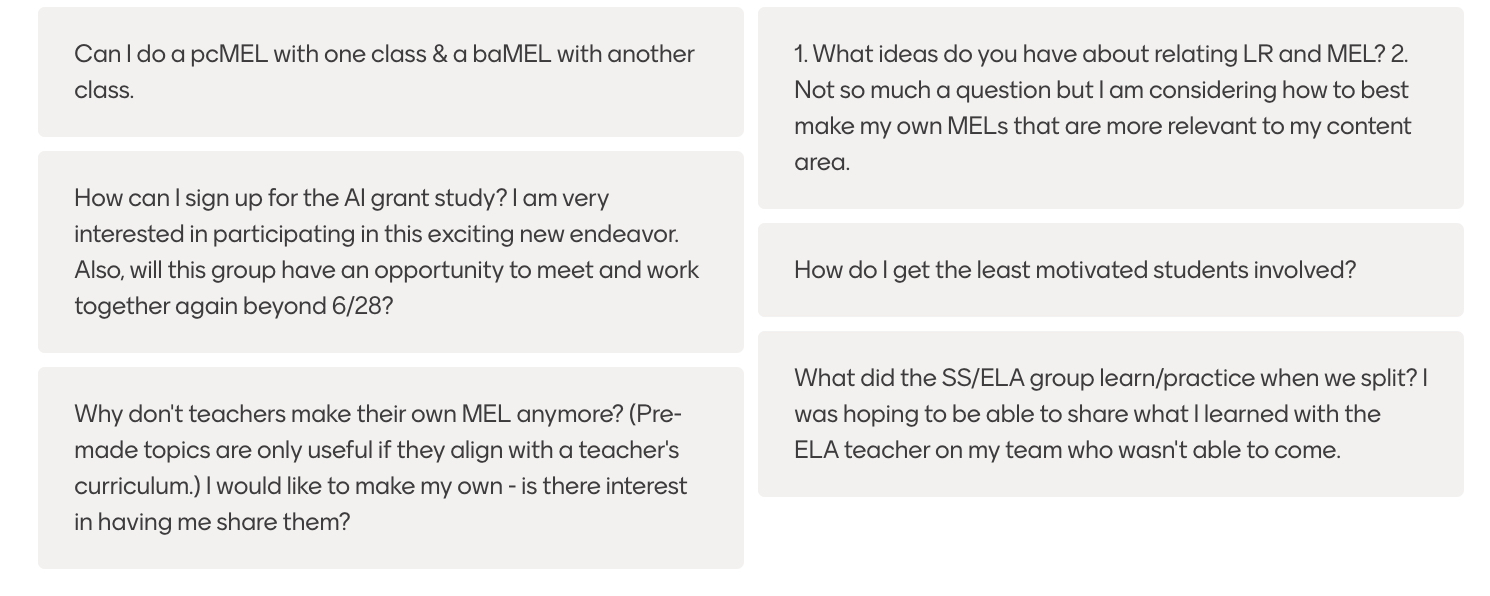Click the line 'How can I sign up for the AI grant study?'
This screenshot has width=1490, height=596.
click(291, 198)
